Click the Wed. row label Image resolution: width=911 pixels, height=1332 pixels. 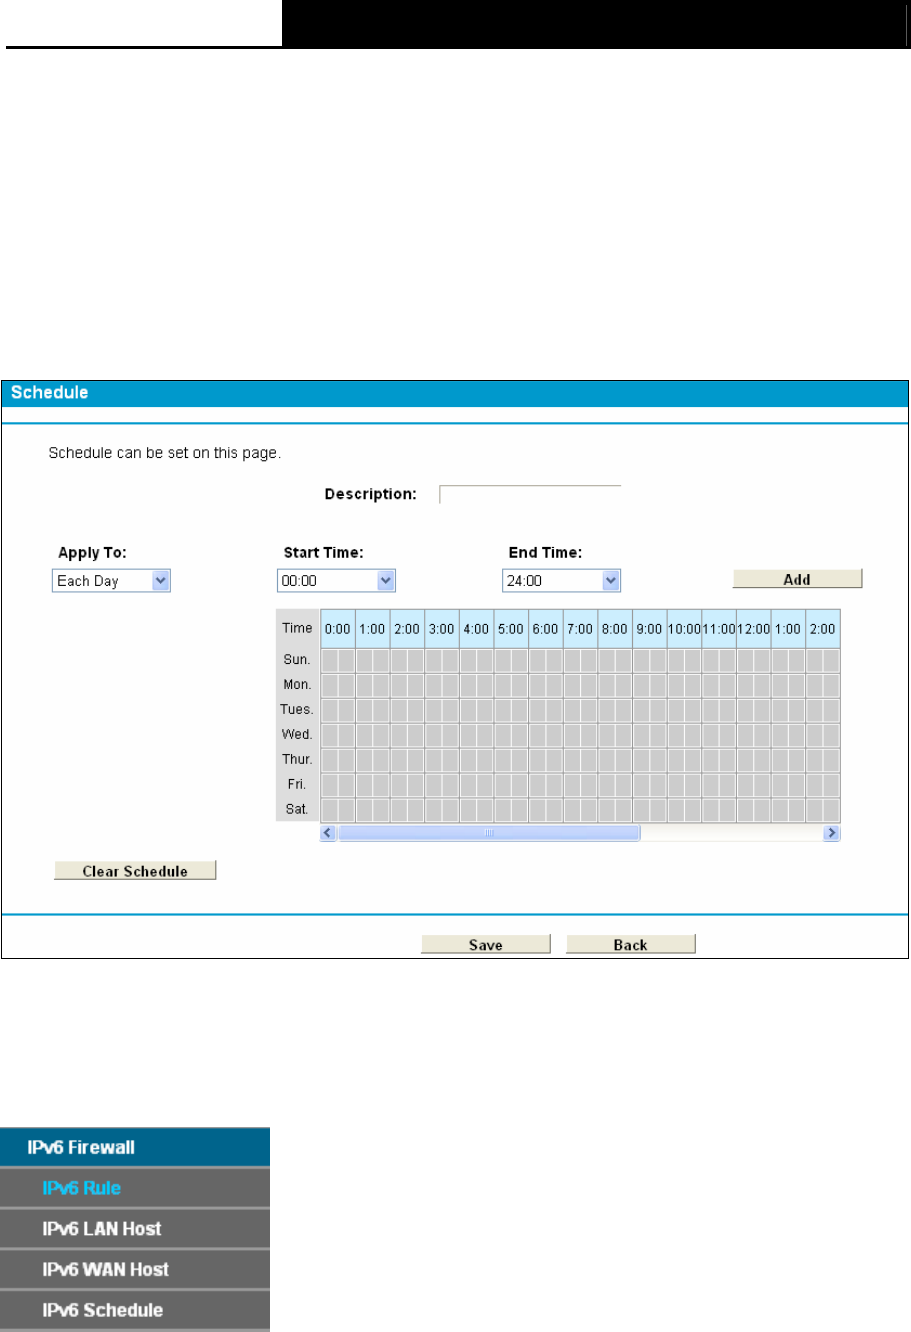(297, 735)
